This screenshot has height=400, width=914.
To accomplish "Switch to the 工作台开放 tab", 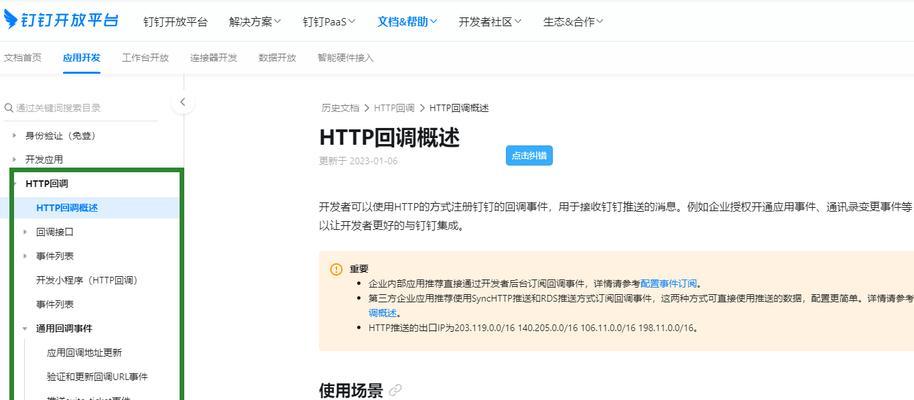I will point(145,57).
